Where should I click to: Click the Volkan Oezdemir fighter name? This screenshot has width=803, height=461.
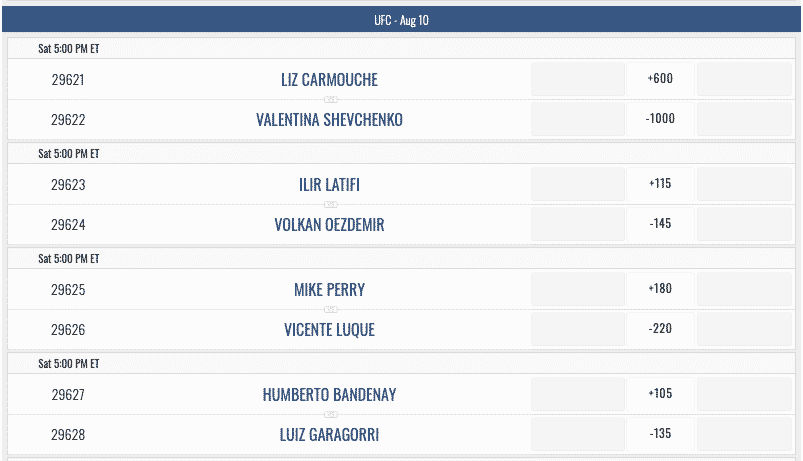pyautogui.click(x=329, y=225)
